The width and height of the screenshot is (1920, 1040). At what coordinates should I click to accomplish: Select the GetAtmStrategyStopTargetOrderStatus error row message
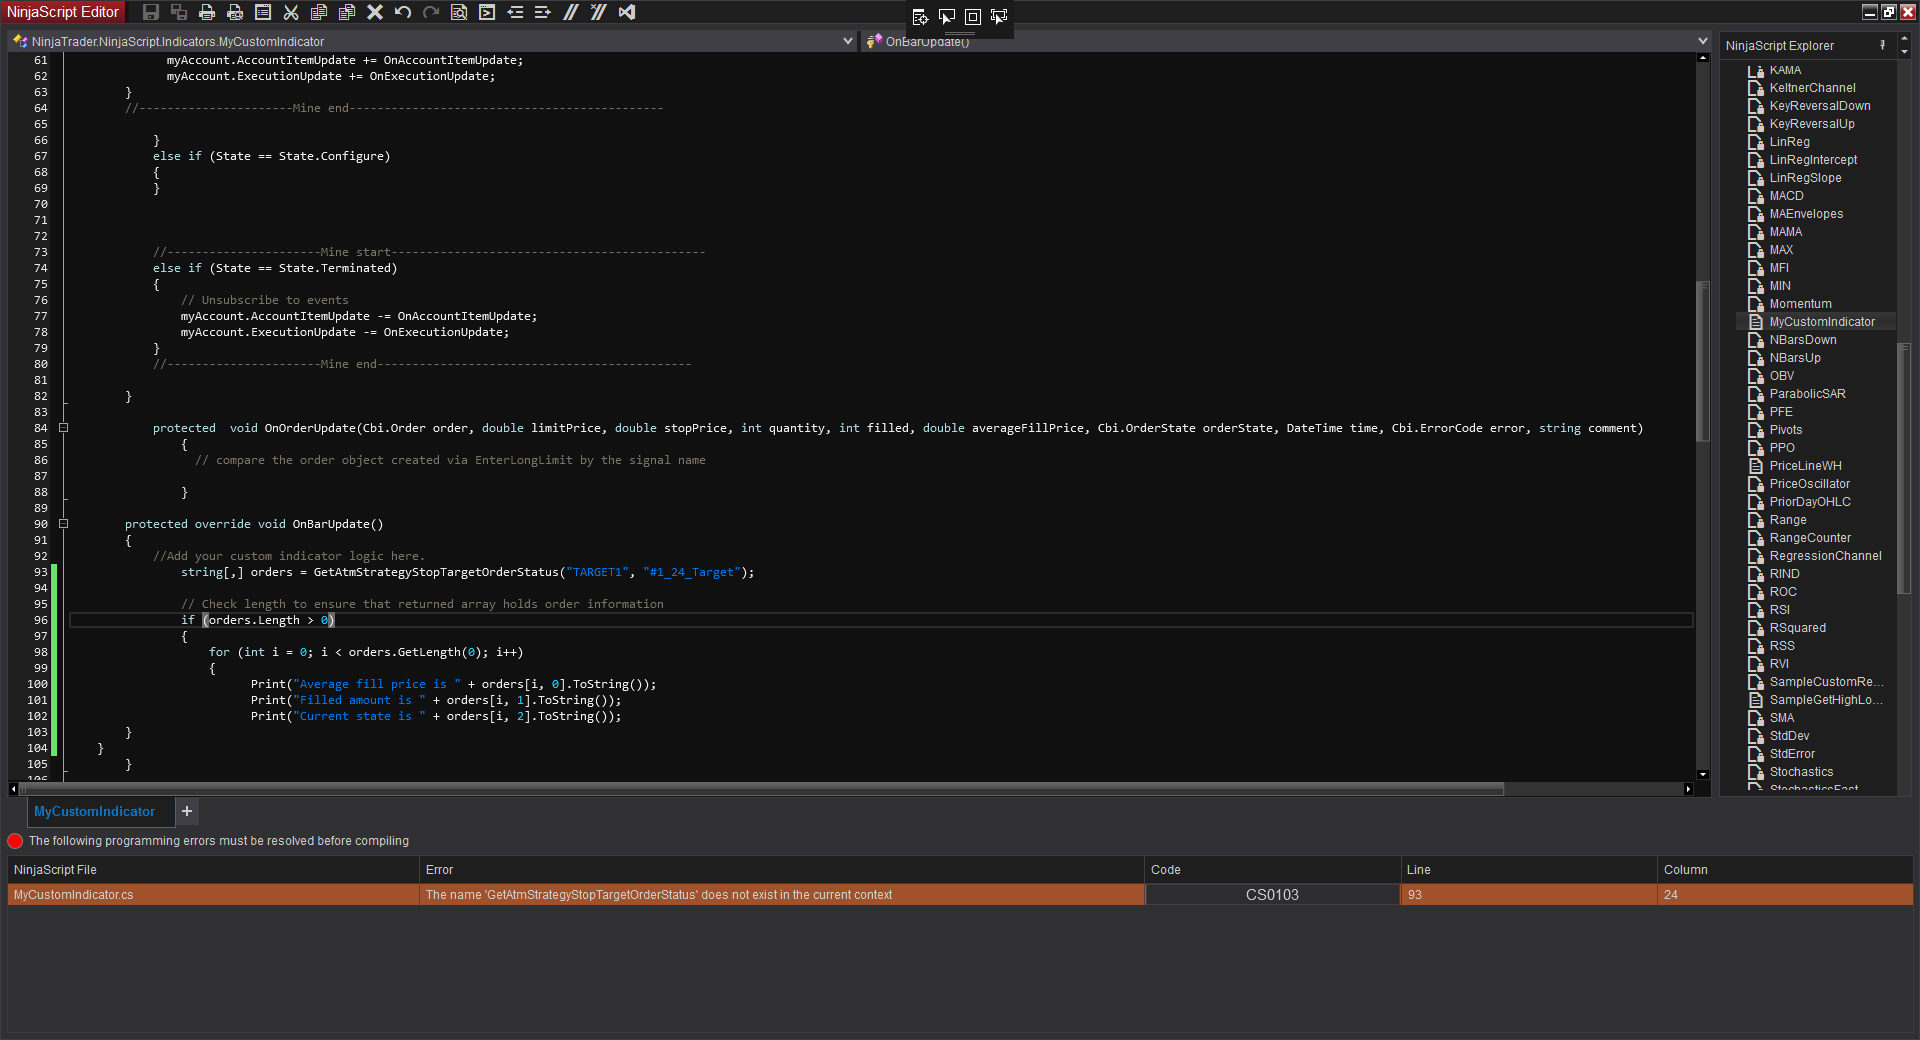659,895
